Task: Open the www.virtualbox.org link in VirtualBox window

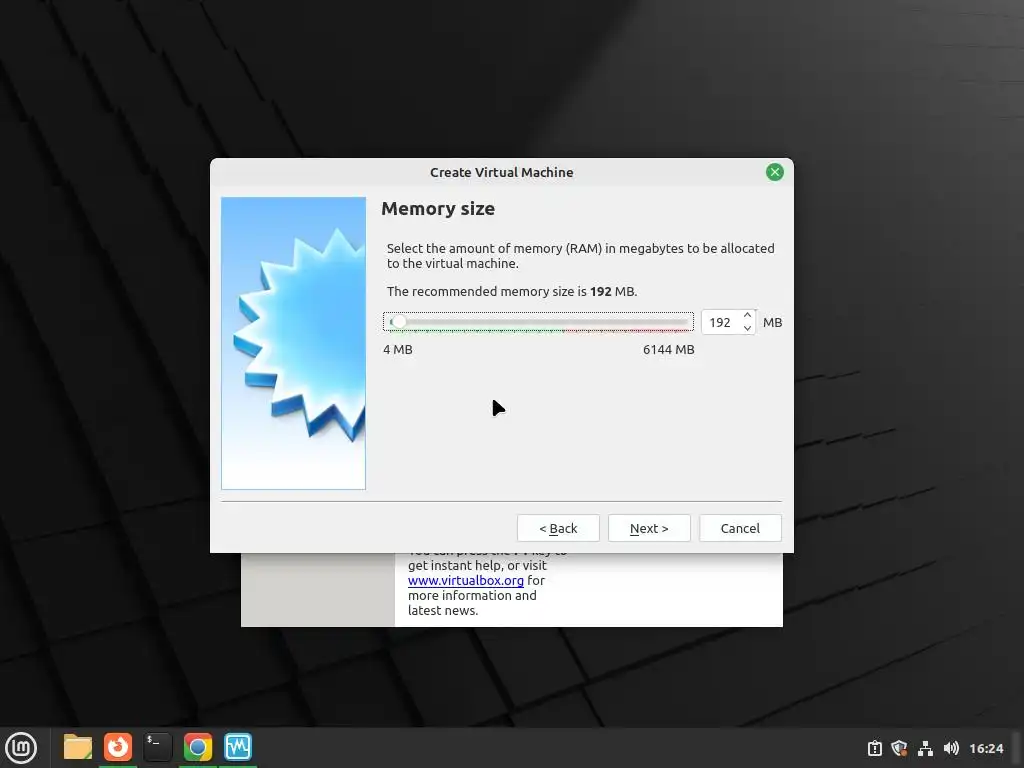Action: (466, 580)
